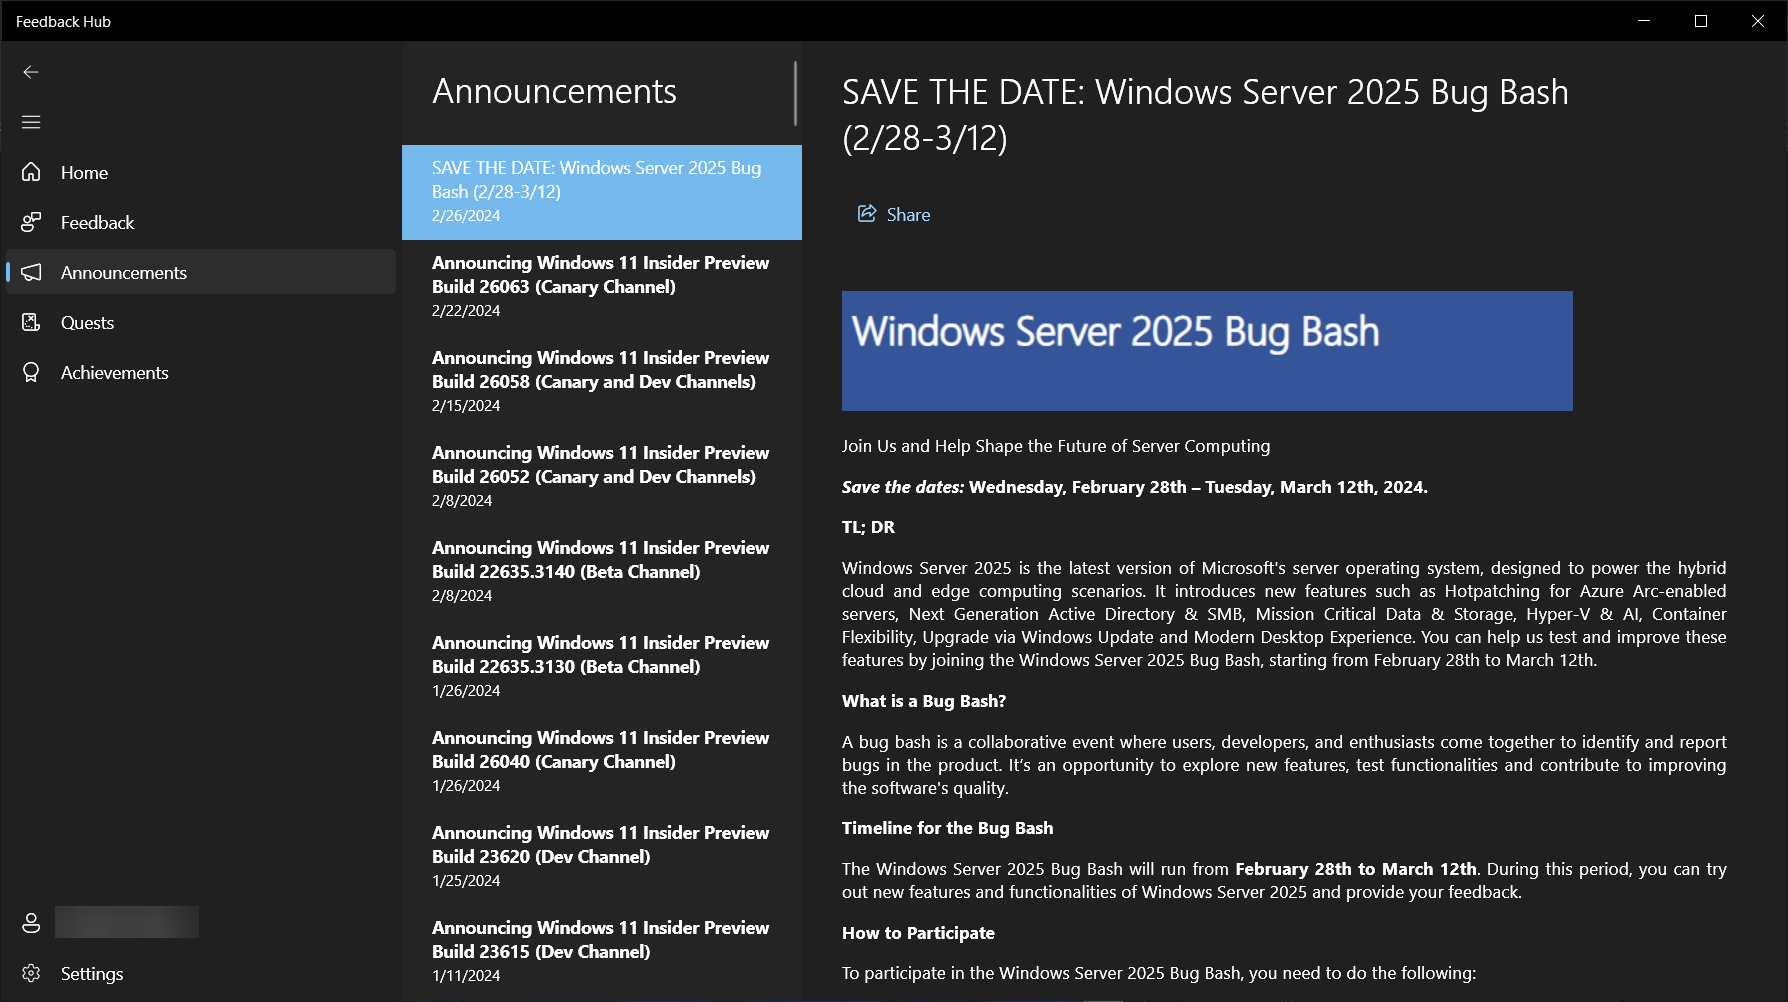Screen dimensions: 1788x1002
Task: Click the back arrow icon
Action: [x=31, y=72]
